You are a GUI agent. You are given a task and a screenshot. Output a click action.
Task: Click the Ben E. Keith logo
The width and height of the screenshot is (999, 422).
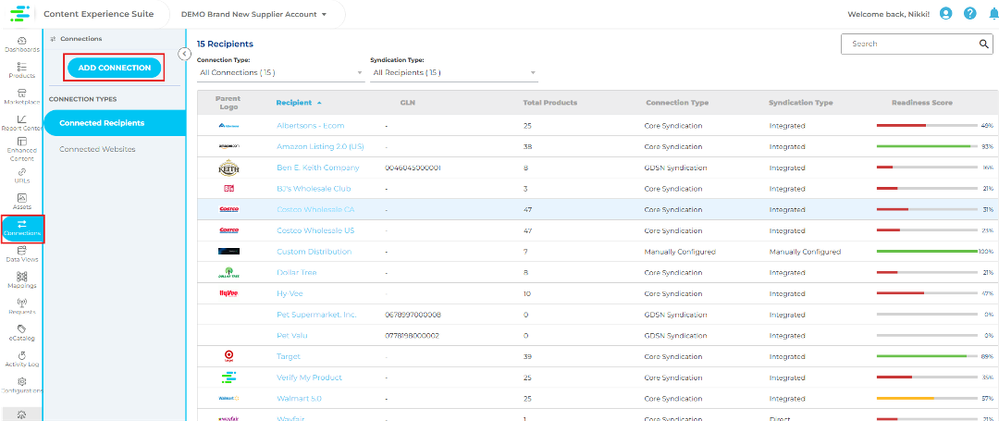[x=228, y=168]
